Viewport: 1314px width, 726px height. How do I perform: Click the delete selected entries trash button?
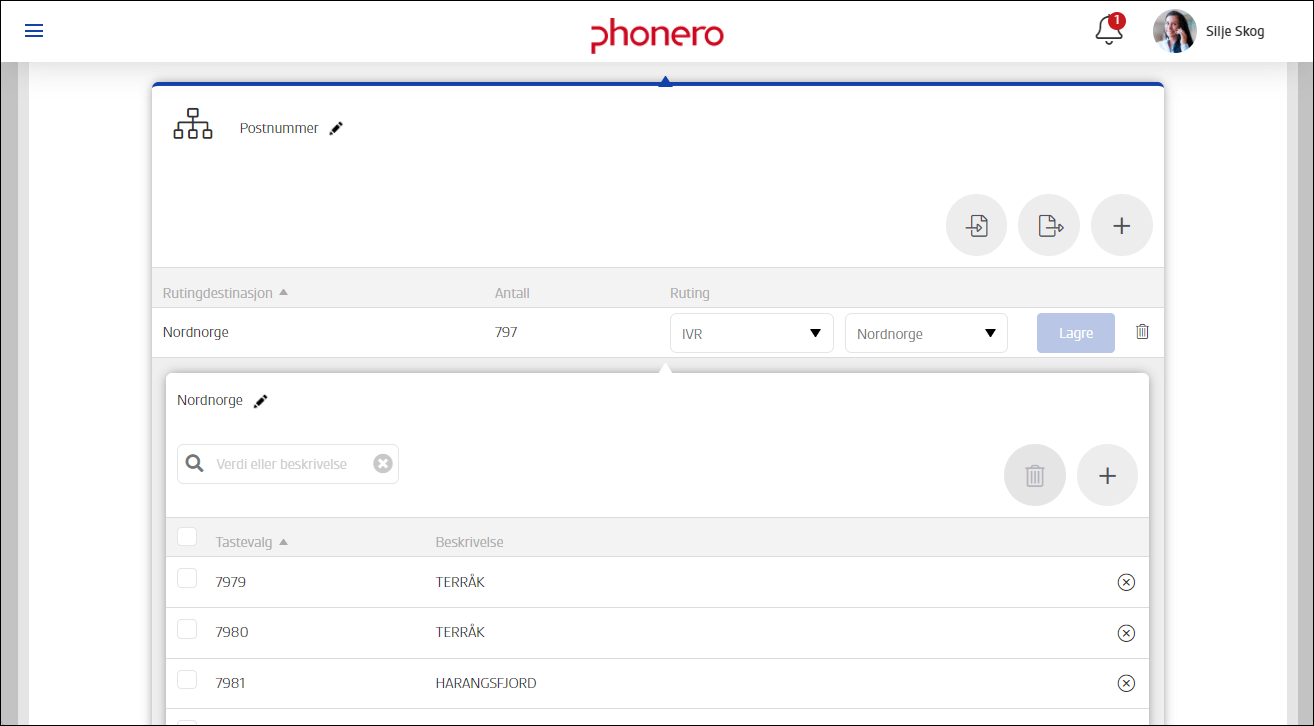[1035, 475]
